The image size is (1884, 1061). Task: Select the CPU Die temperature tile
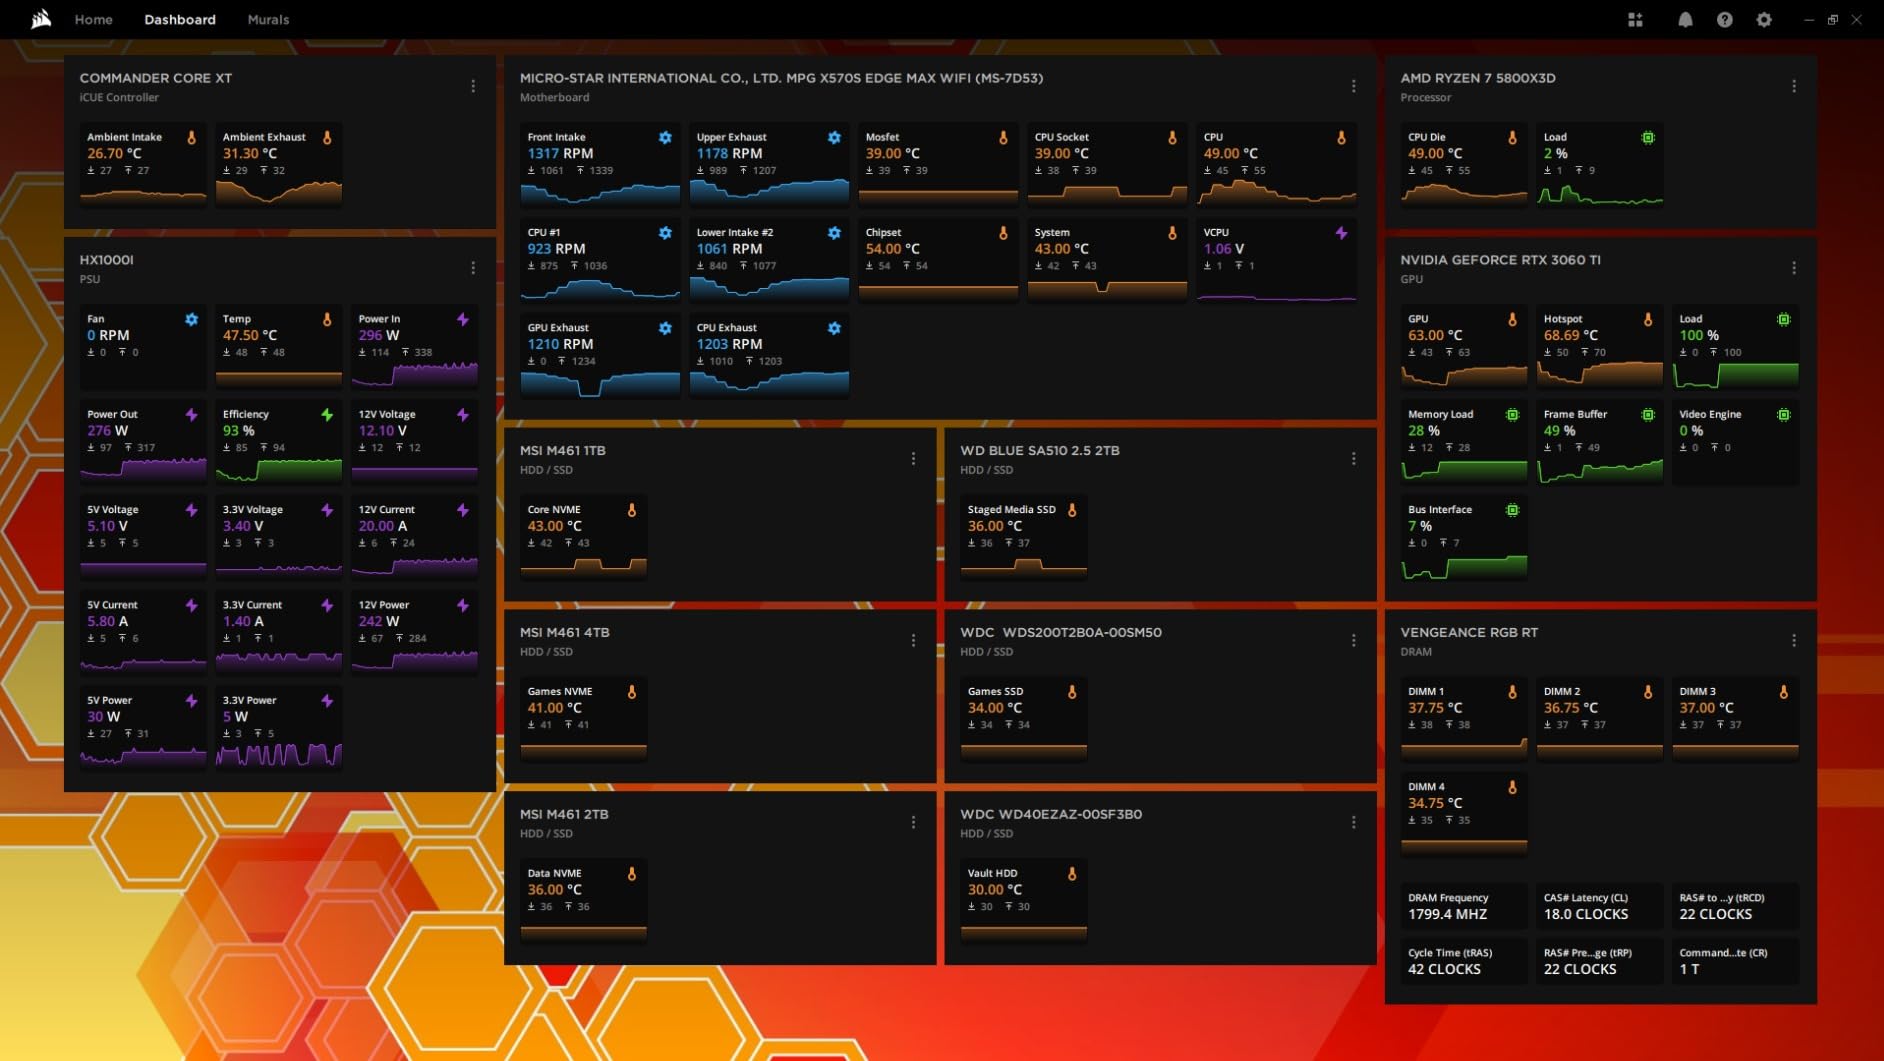click(1464, 165)
